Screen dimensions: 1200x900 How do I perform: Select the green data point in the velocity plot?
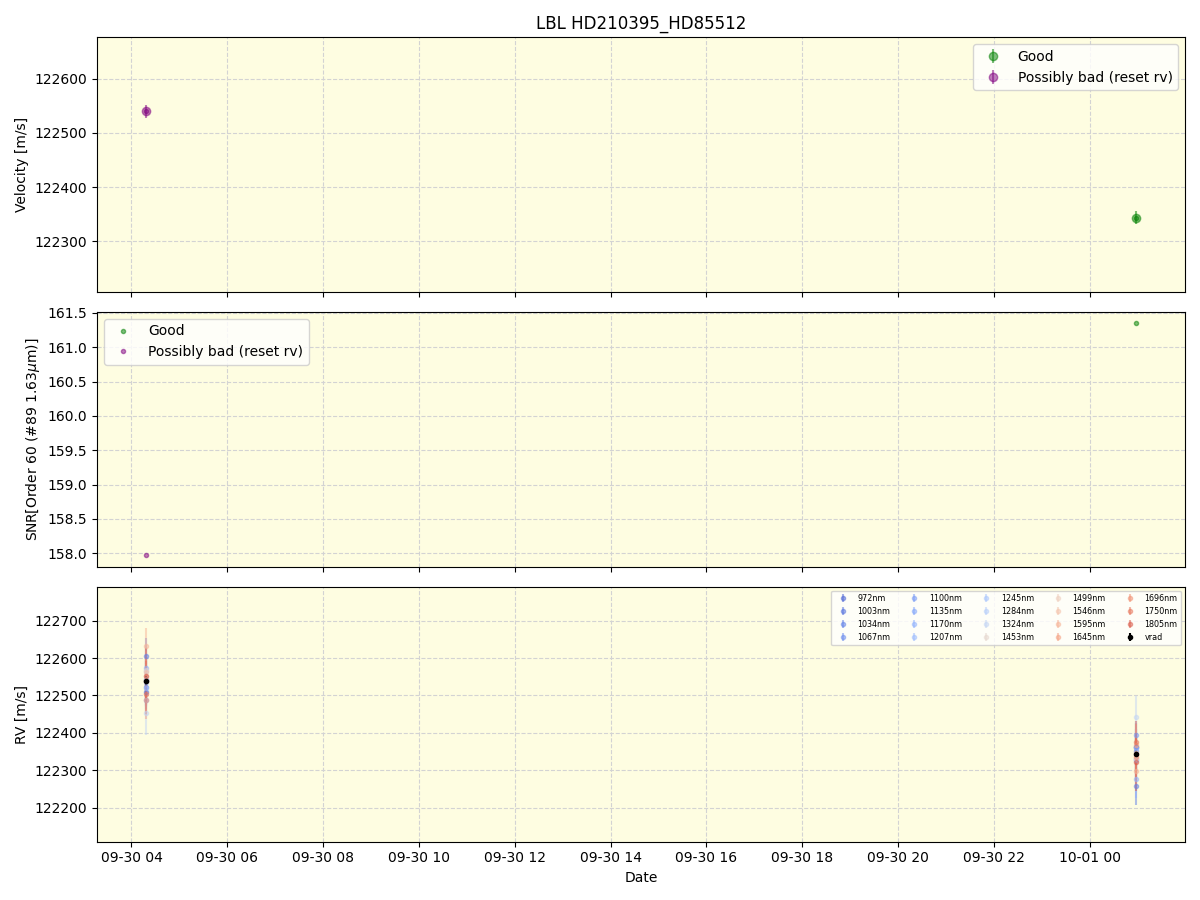coord(1136,218)
